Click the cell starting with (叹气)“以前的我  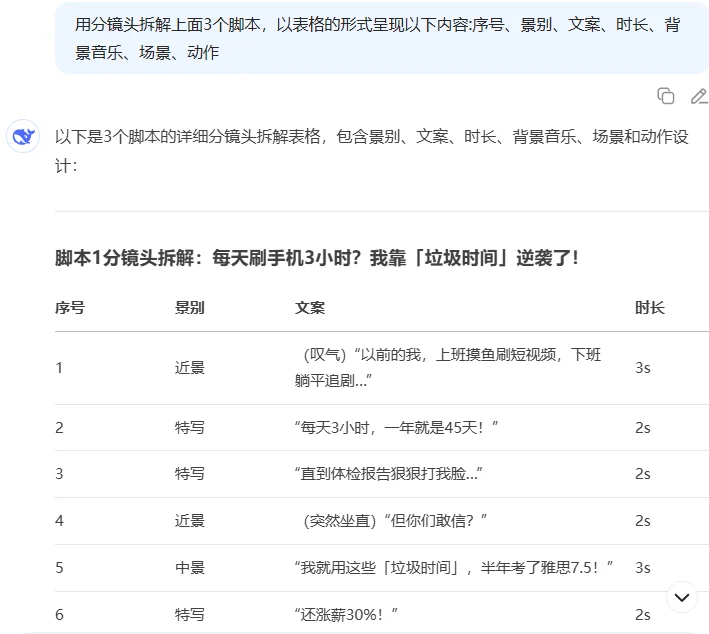click(x=448, y=368)
